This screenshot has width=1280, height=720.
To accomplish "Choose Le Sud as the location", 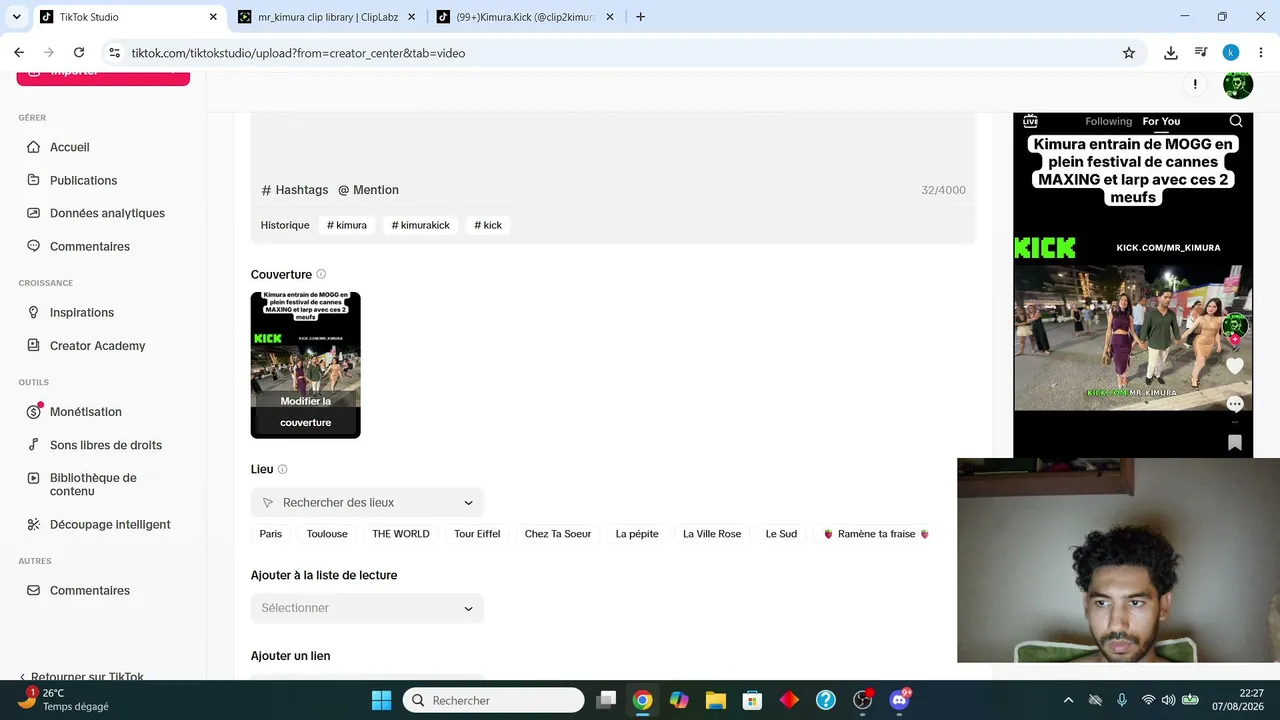I will coord(781,534).
